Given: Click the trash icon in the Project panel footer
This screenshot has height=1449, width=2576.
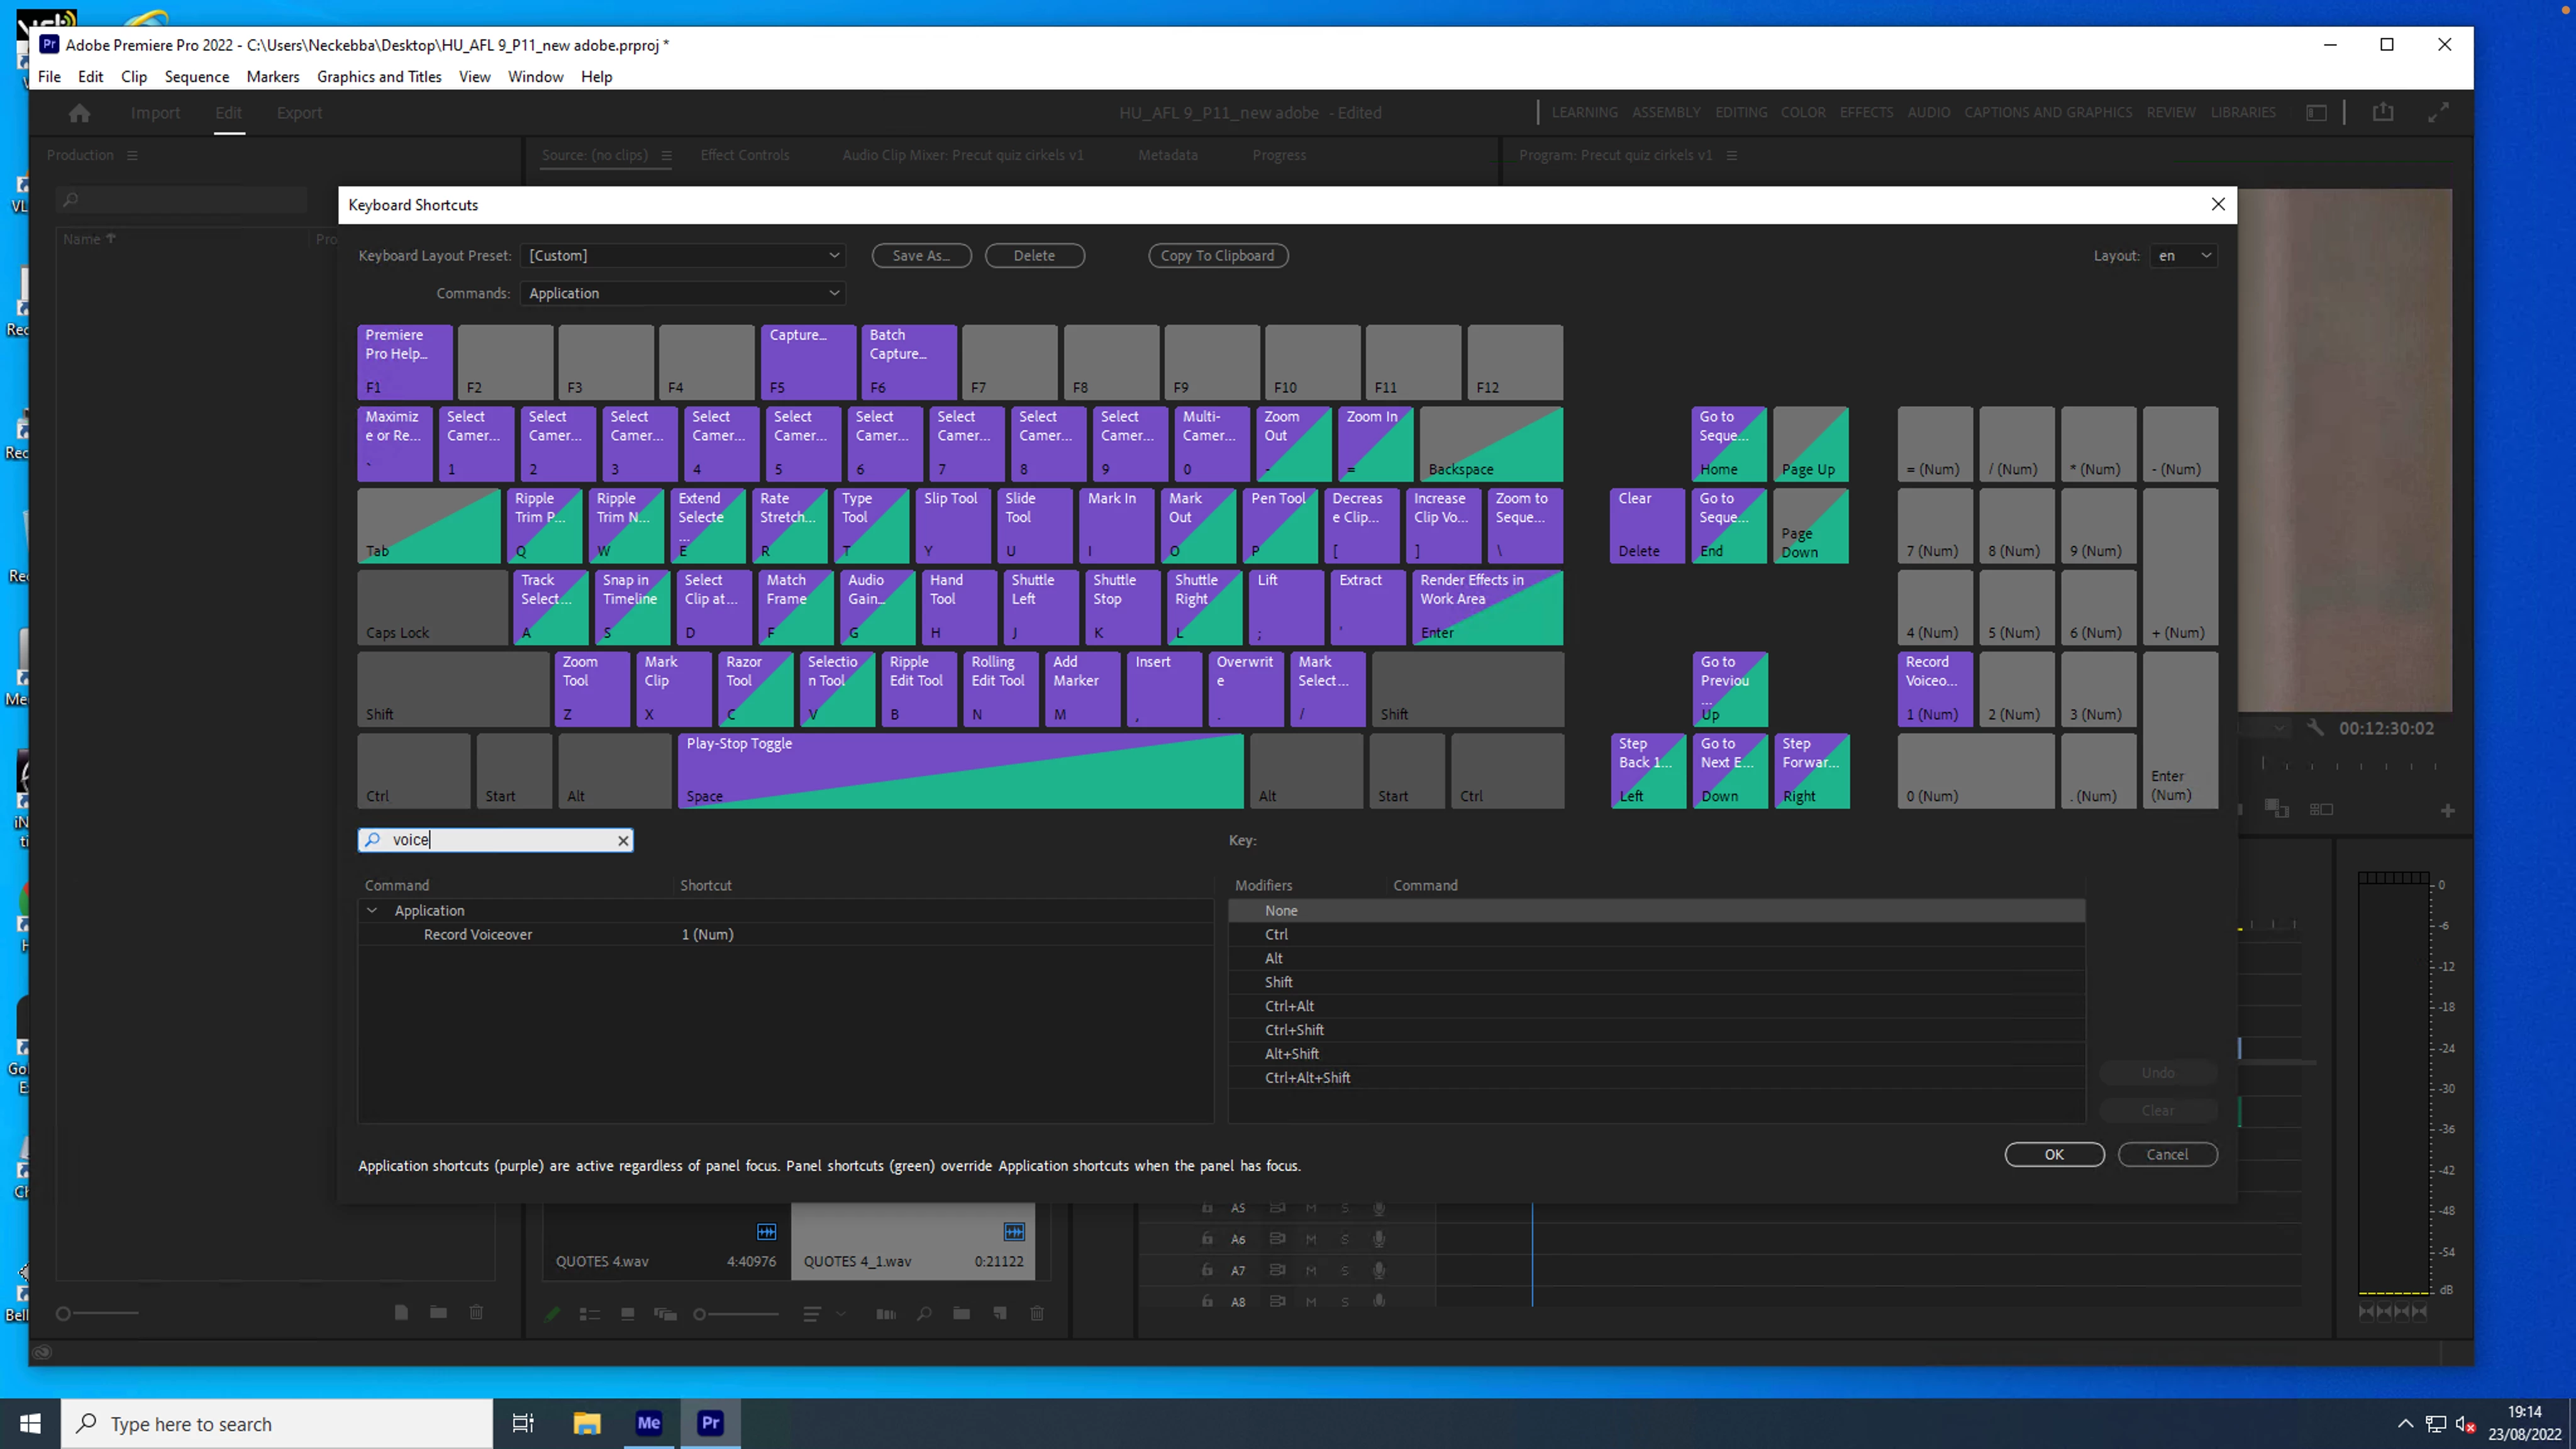Looking at the screenshot, I should tap(1037, 1313).
